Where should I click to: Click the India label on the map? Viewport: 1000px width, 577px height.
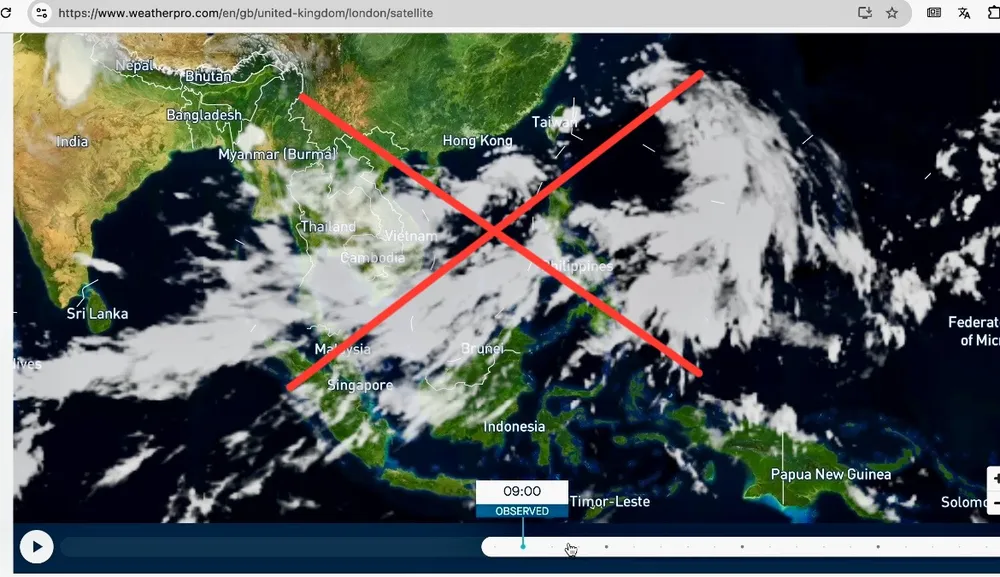click(71, 141)
